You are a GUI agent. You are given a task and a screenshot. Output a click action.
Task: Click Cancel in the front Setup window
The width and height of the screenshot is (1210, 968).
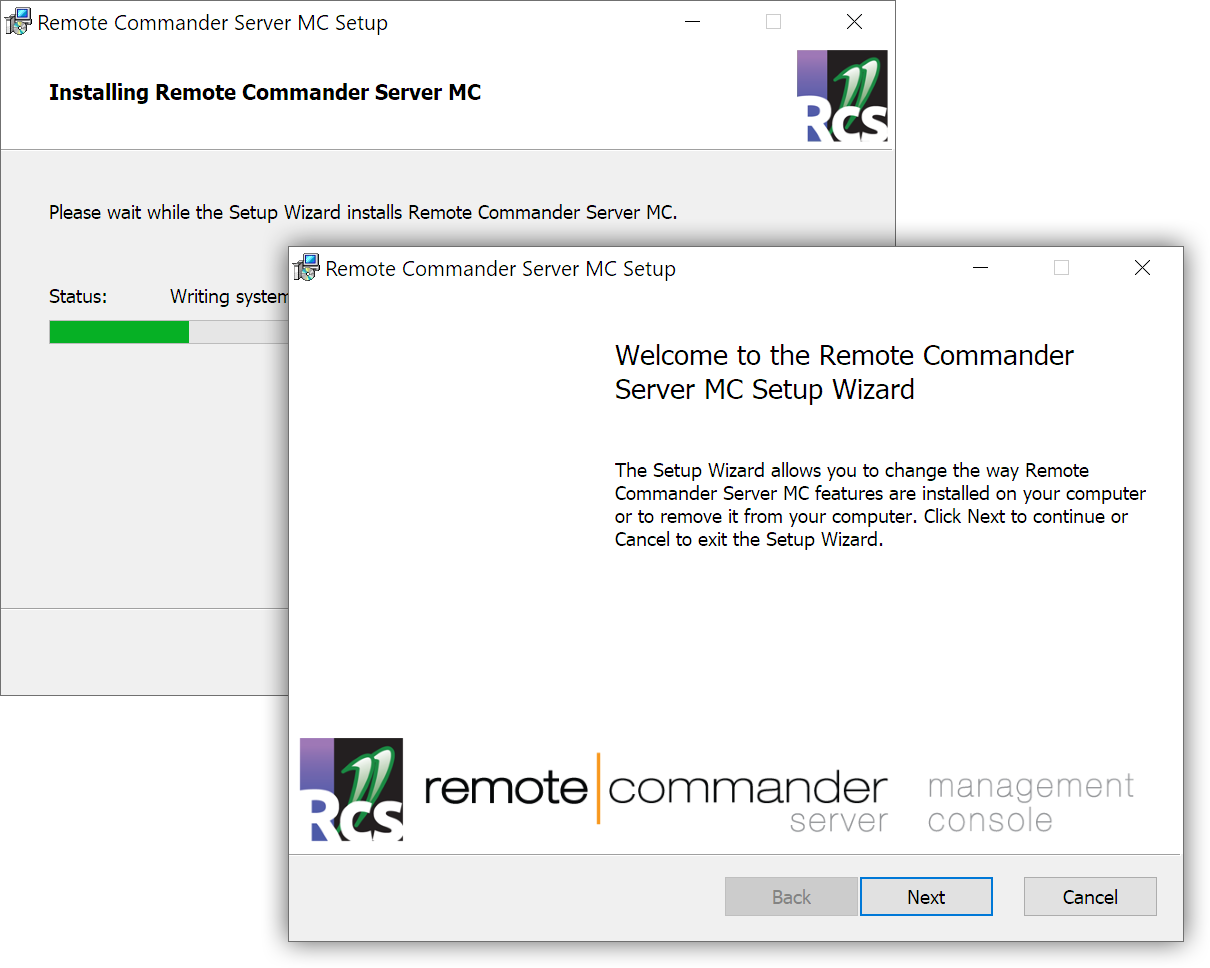click(x=1090, y=897)
